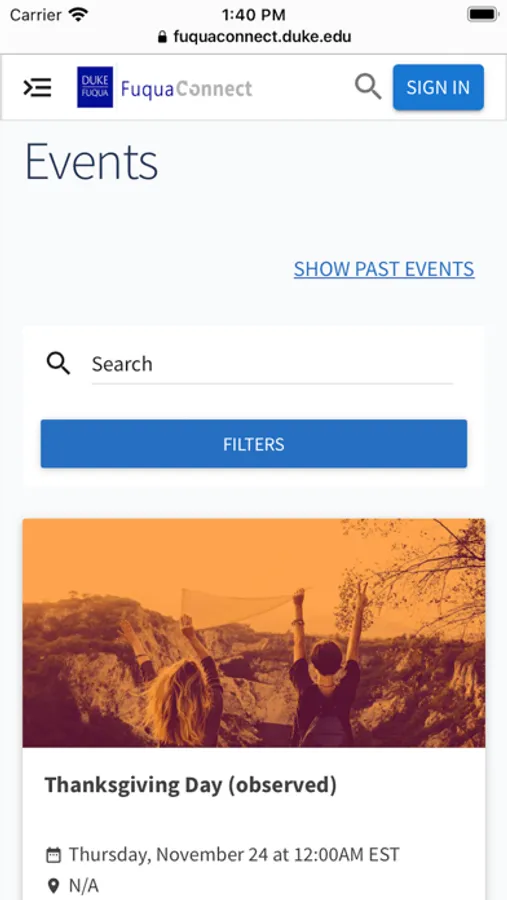Open the Thanksgiving Day event image
This screenshot has width=507, height=900.
point(254,633)
